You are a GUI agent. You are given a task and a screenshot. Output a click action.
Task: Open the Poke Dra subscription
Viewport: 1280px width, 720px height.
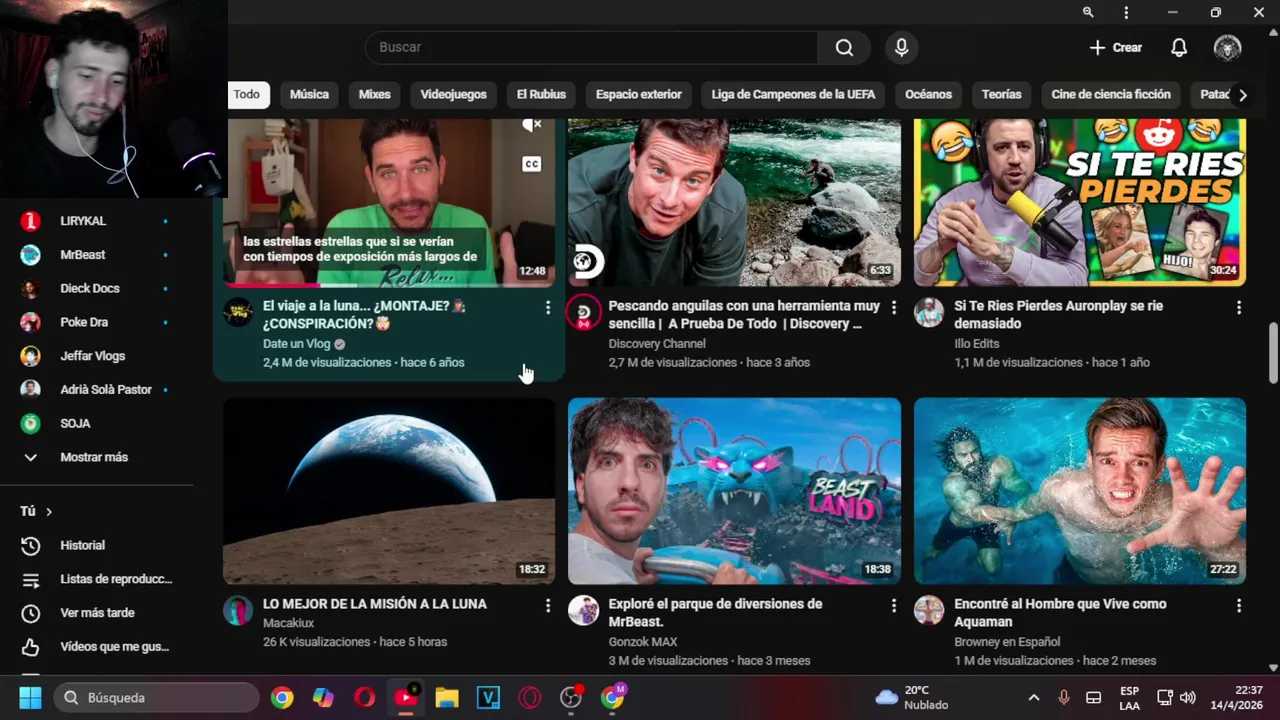coord(94,322)
